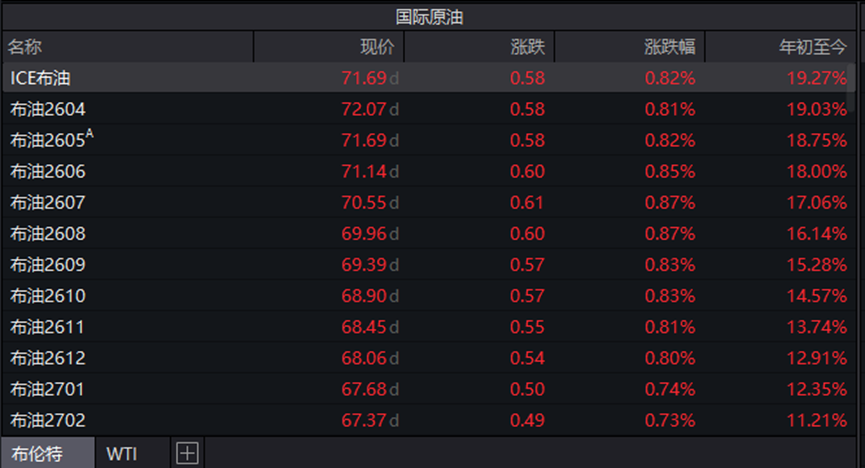The height and width of the screenshot is (468, 865).
Task: Sort by 涨跌幅 column header
Action: [x=669, y=47]
